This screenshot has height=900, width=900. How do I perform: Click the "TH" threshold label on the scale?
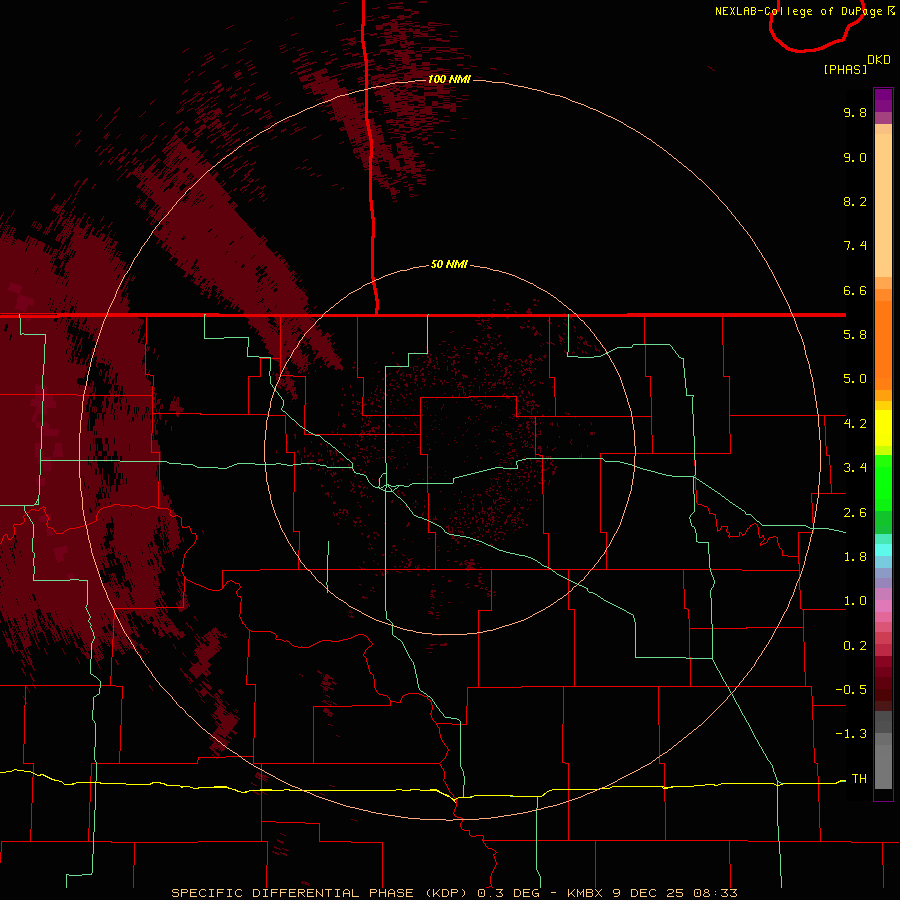coord(859,779)
